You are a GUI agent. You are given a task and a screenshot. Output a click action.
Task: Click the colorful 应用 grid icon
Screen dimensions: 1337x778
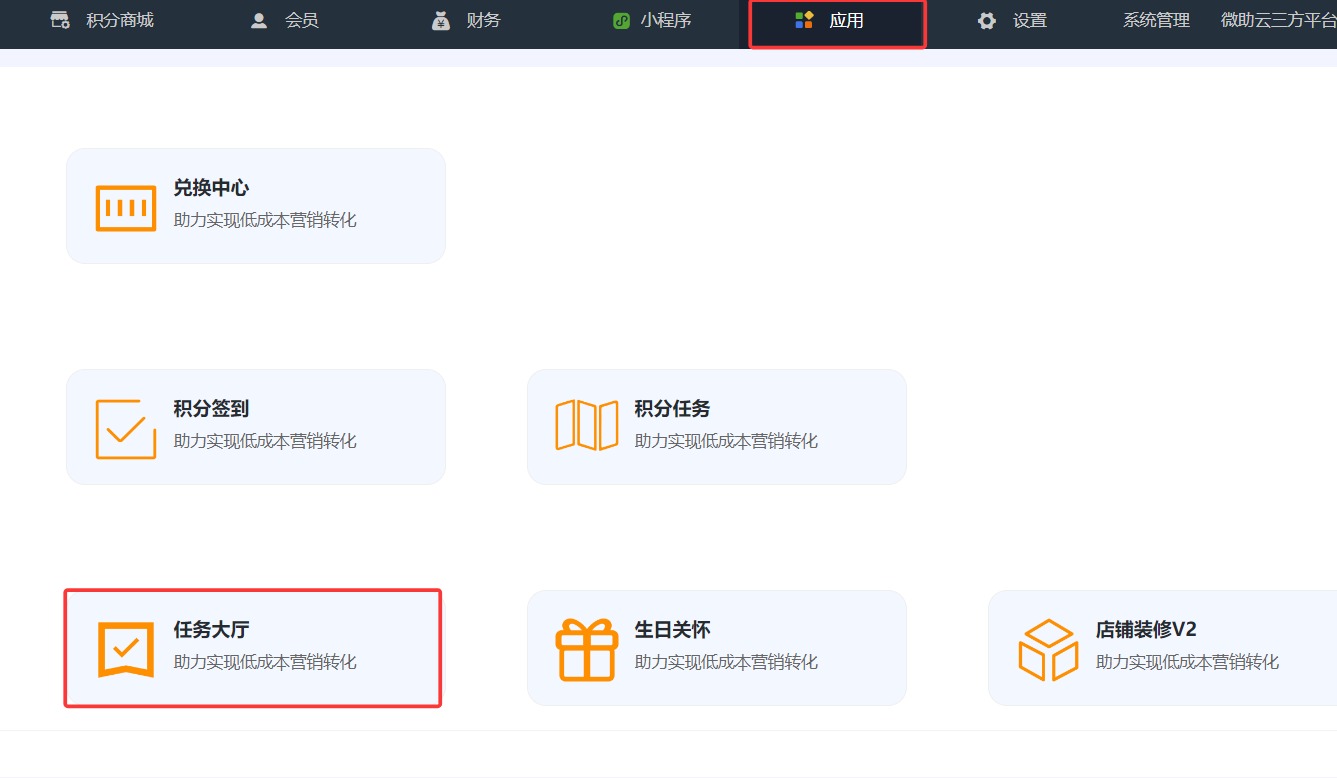804,21
